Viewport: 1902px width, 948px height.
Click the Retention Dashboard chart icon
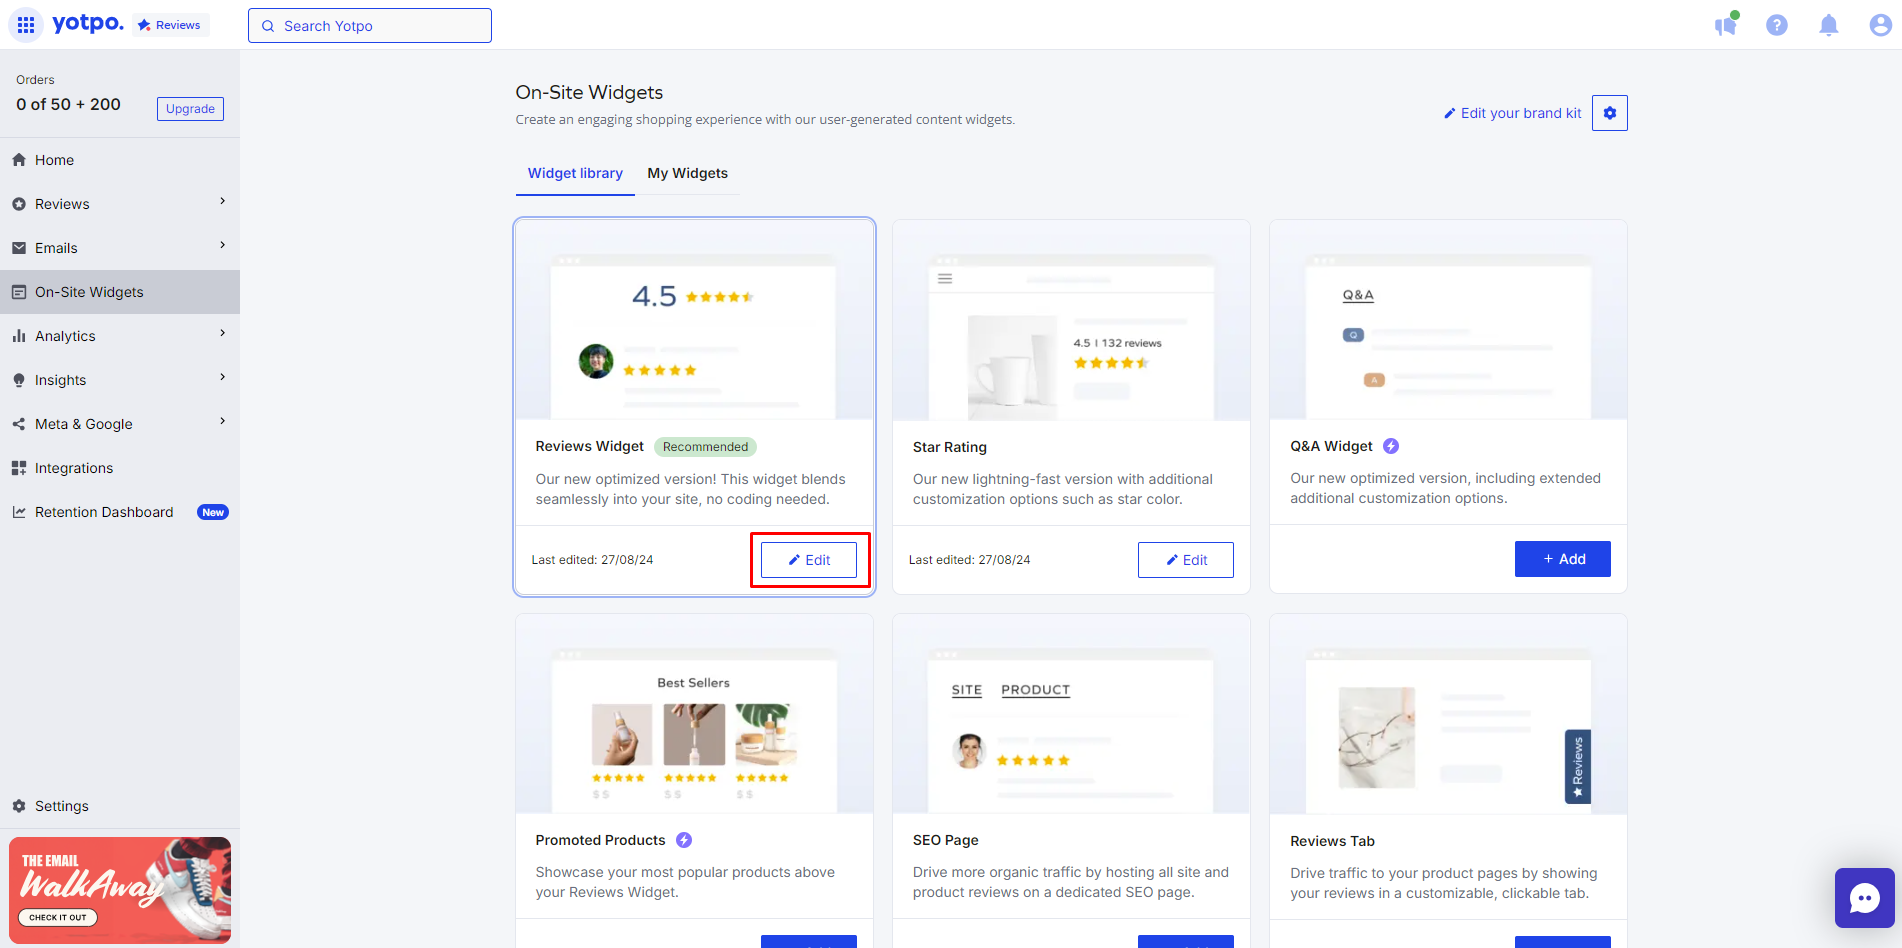(x=19, y=511)
